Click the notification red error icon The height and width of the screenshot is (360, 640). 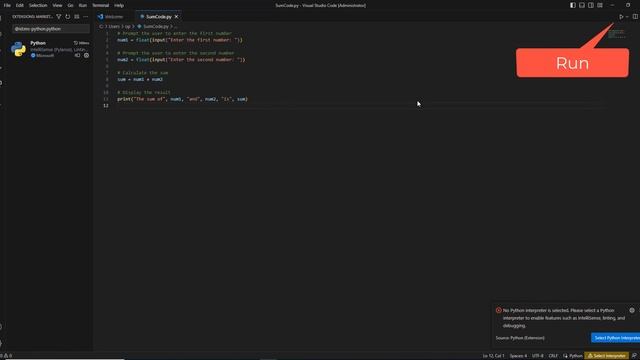[498, 311]
